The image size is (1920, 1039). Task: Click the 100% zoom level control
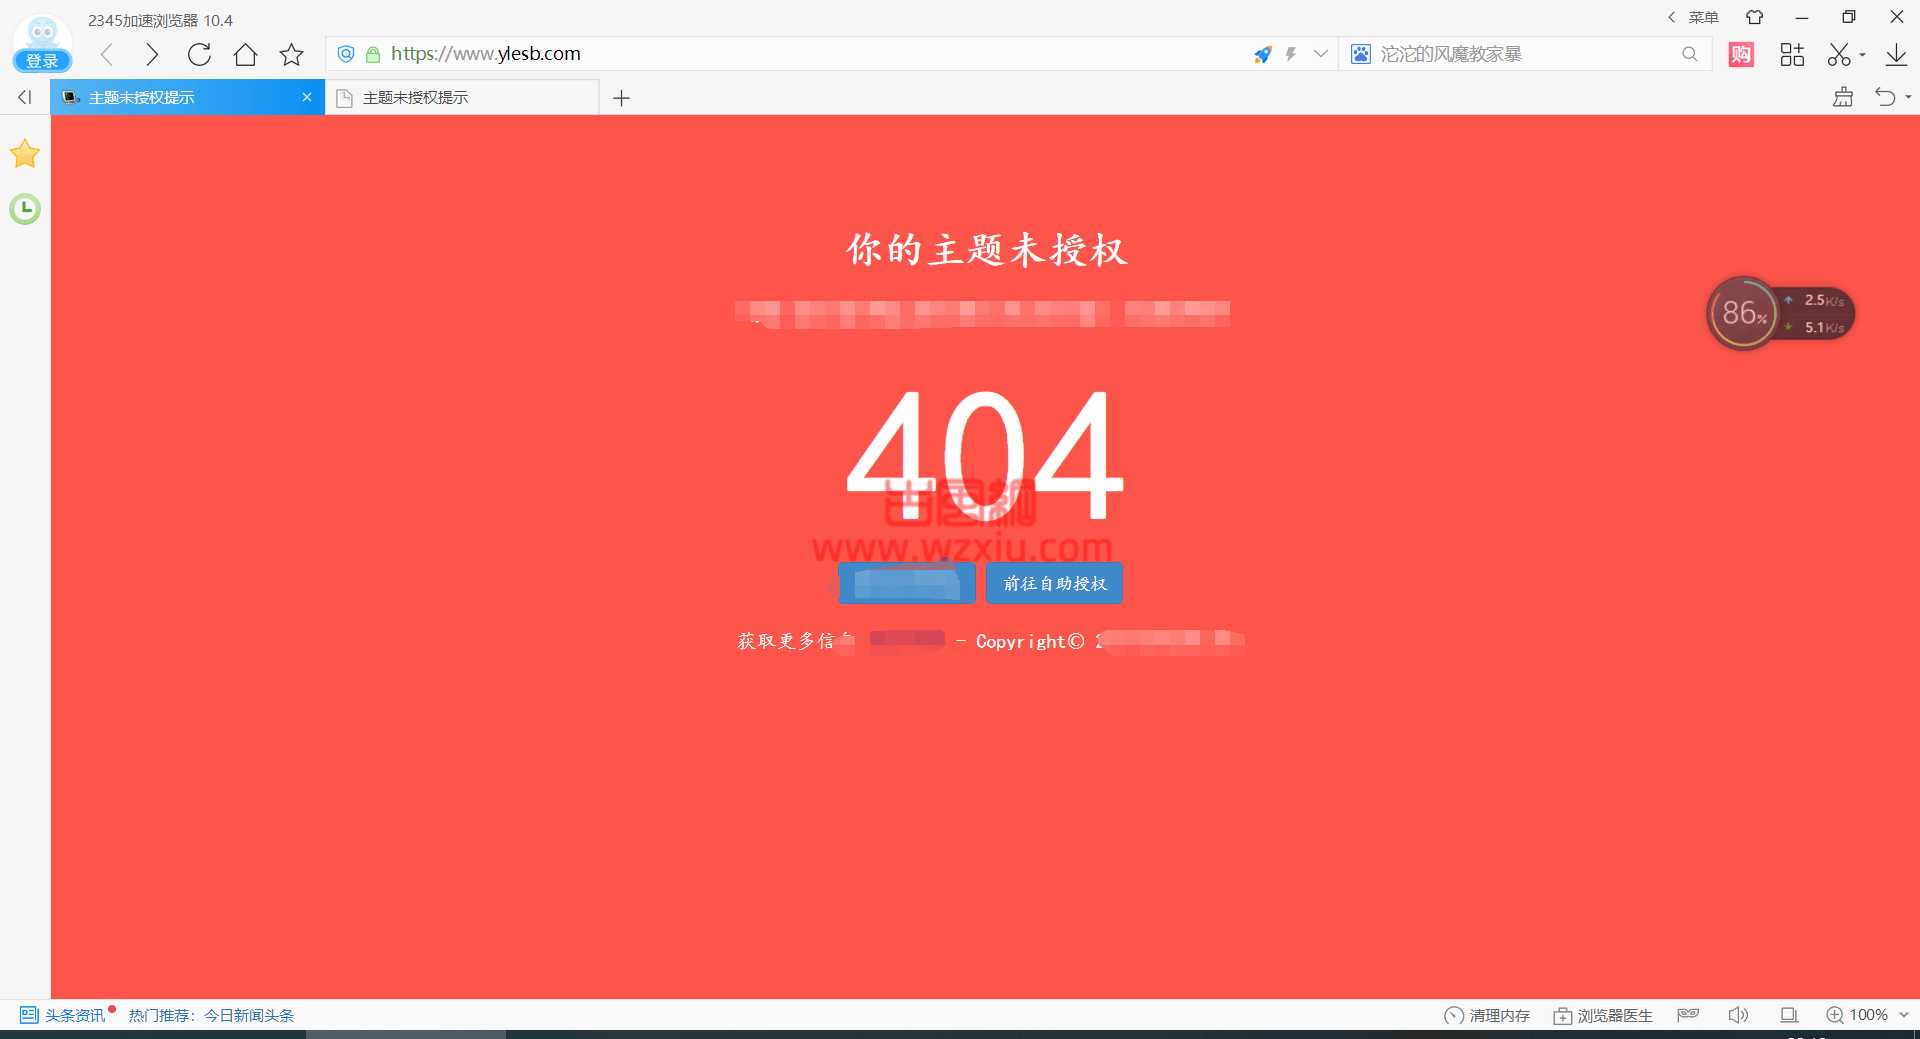point(1857,1015)
